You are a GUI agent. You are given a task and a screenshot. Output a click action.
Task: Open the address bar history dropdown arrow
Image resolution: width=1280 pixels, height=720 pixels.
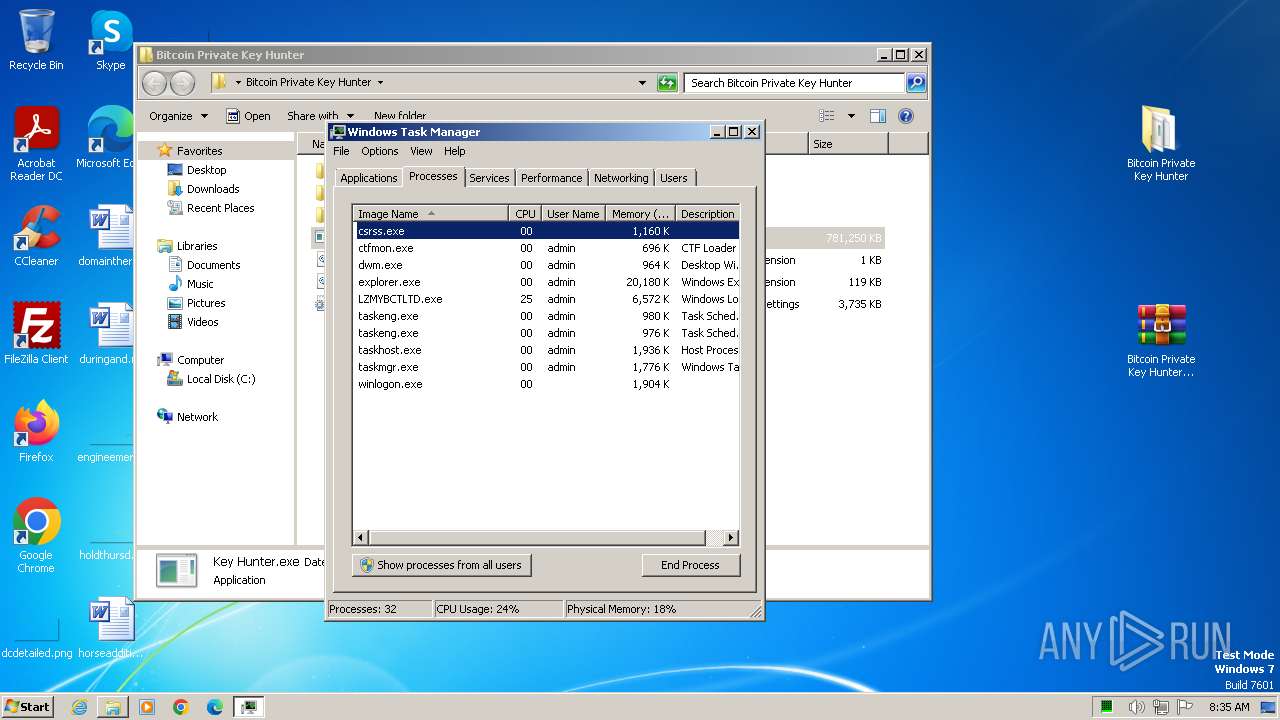pos(642,83)
